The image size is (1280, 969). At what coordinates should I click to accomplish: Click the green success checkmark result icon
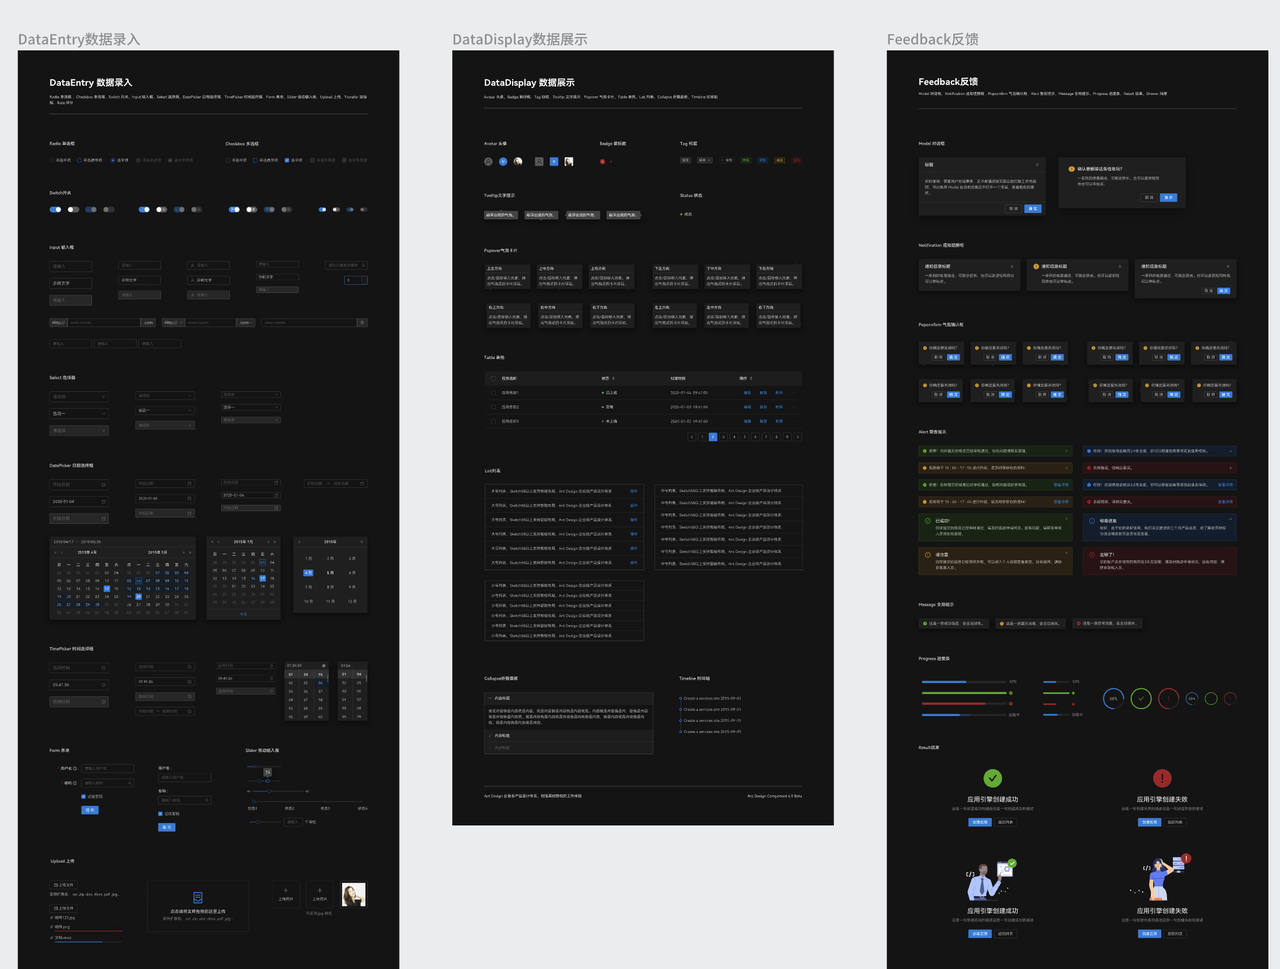coord(992,778)
